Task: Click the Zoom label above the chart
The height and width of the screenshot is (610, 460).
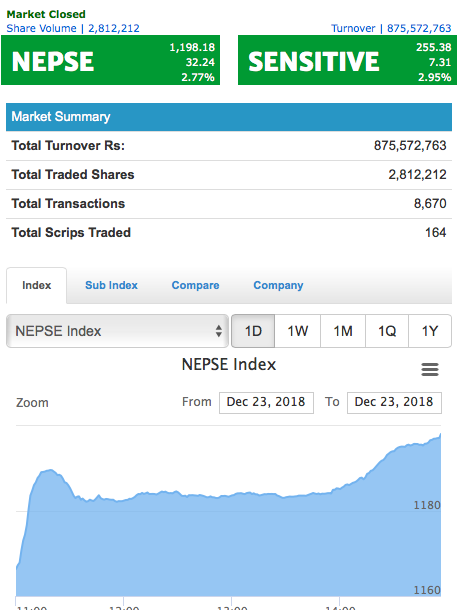Action: [32, 403]
